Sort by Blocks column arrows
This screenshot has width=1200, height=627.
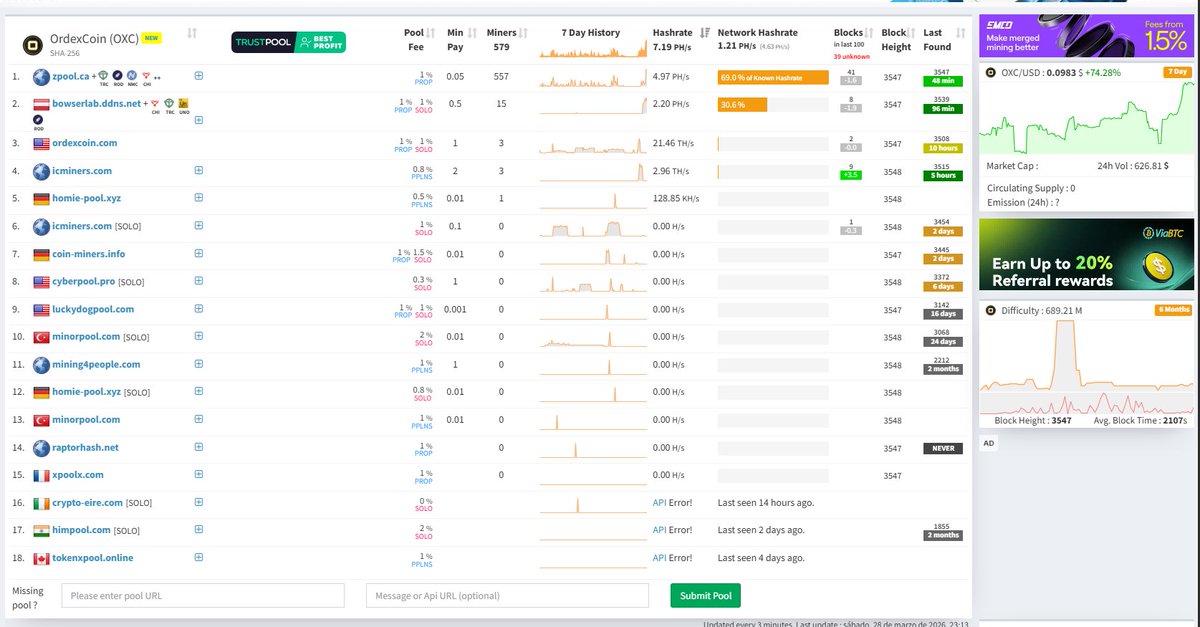pos(869,33)
